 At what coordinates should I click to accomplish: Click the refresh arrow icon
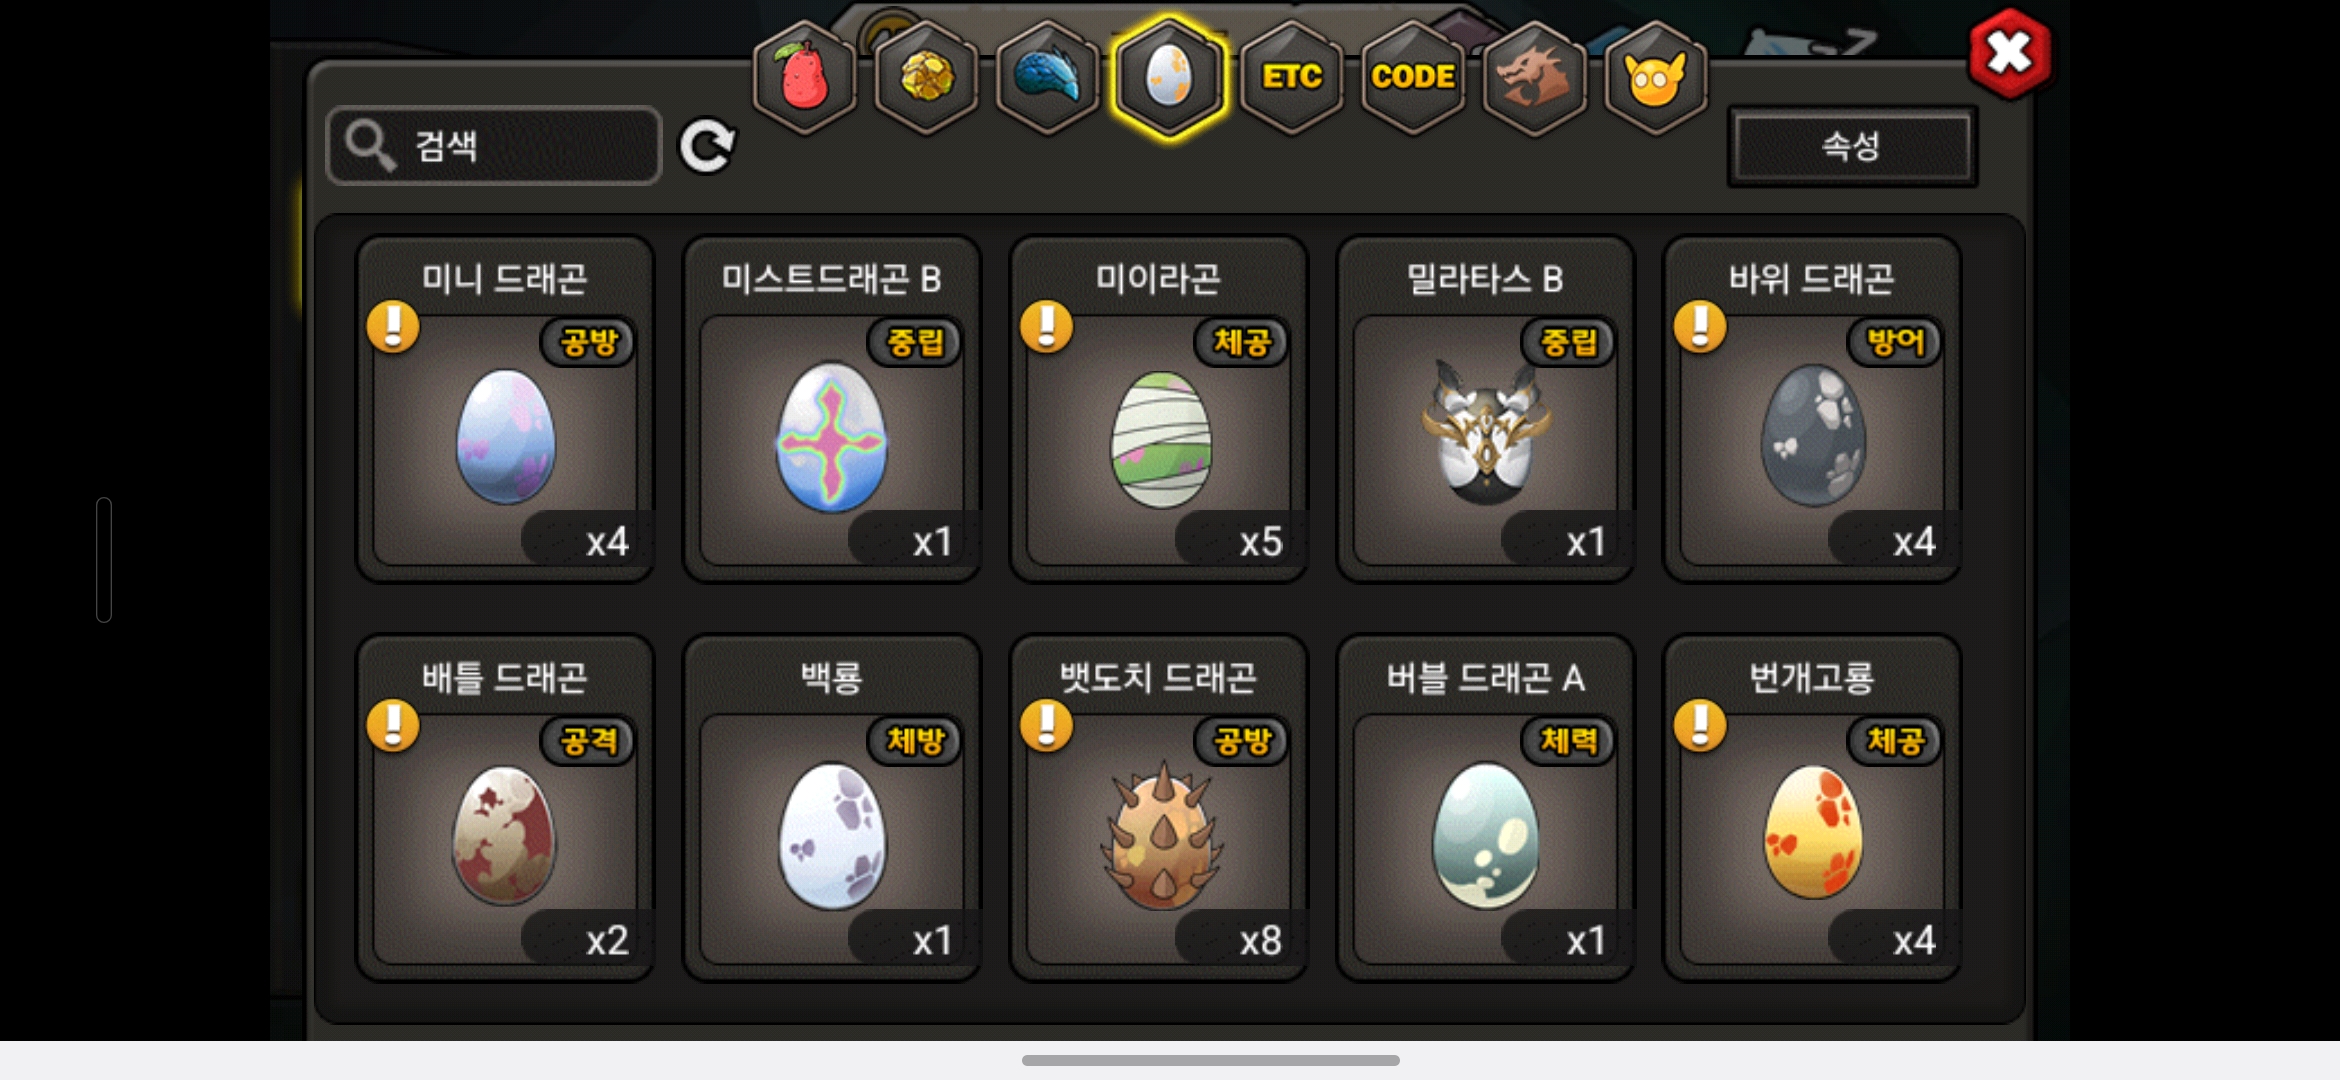click(707, 147)
